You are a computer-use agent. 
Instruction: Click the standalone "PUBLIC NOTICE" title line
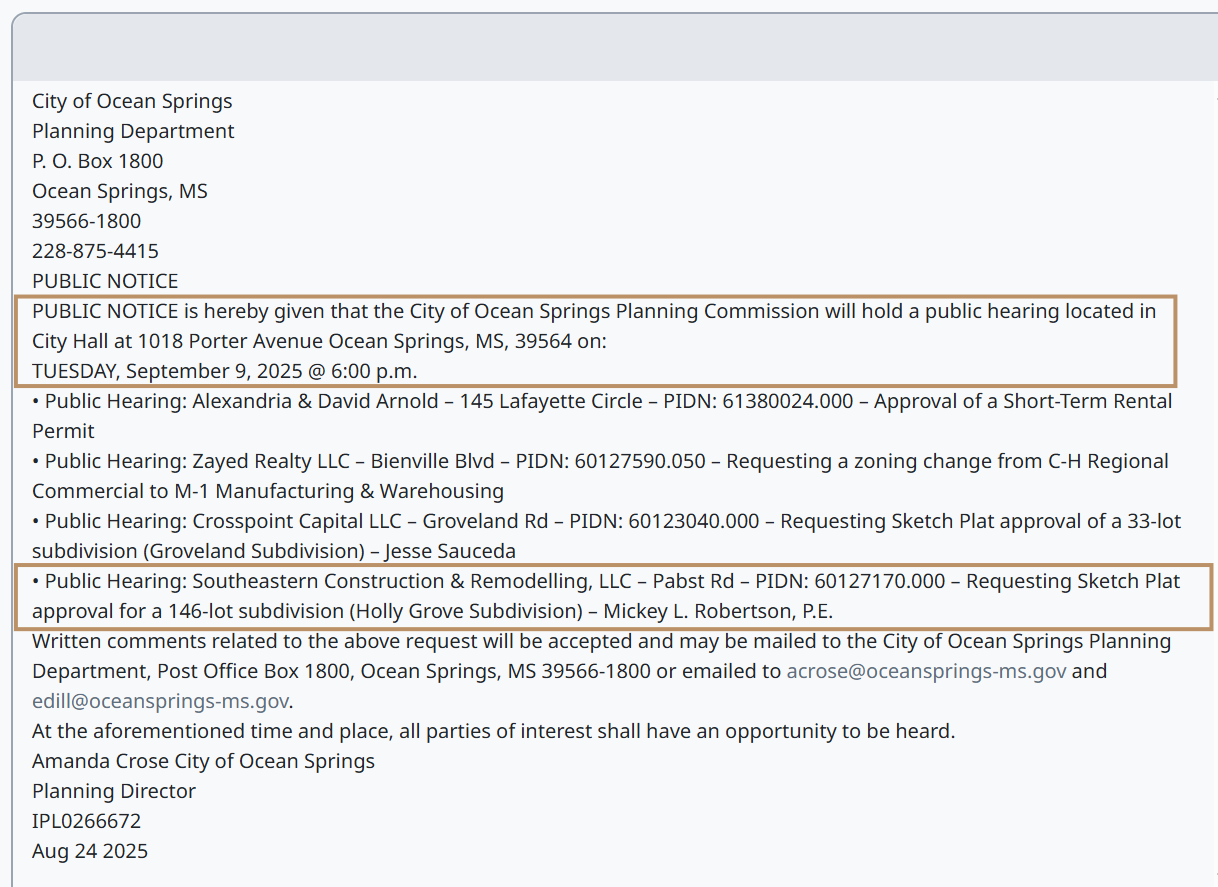click(105, 281)
